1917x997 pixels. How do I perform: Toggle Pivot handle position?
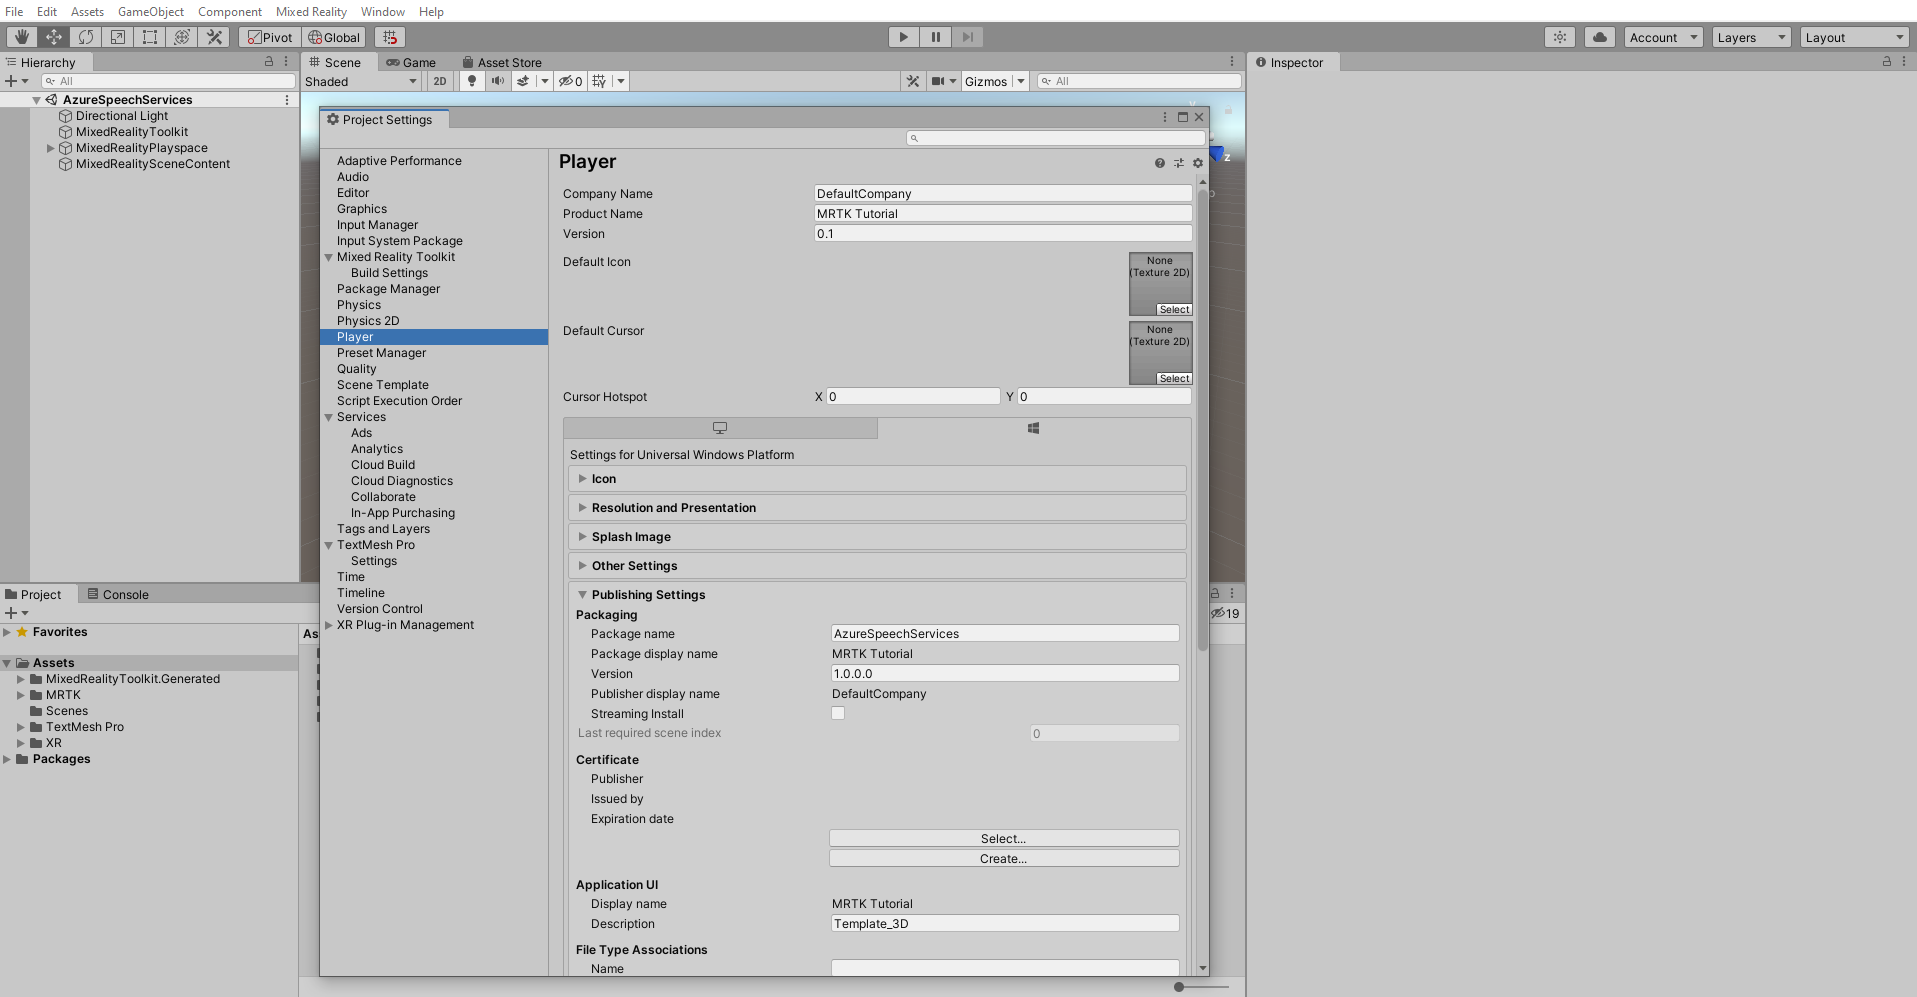(270, 37)
